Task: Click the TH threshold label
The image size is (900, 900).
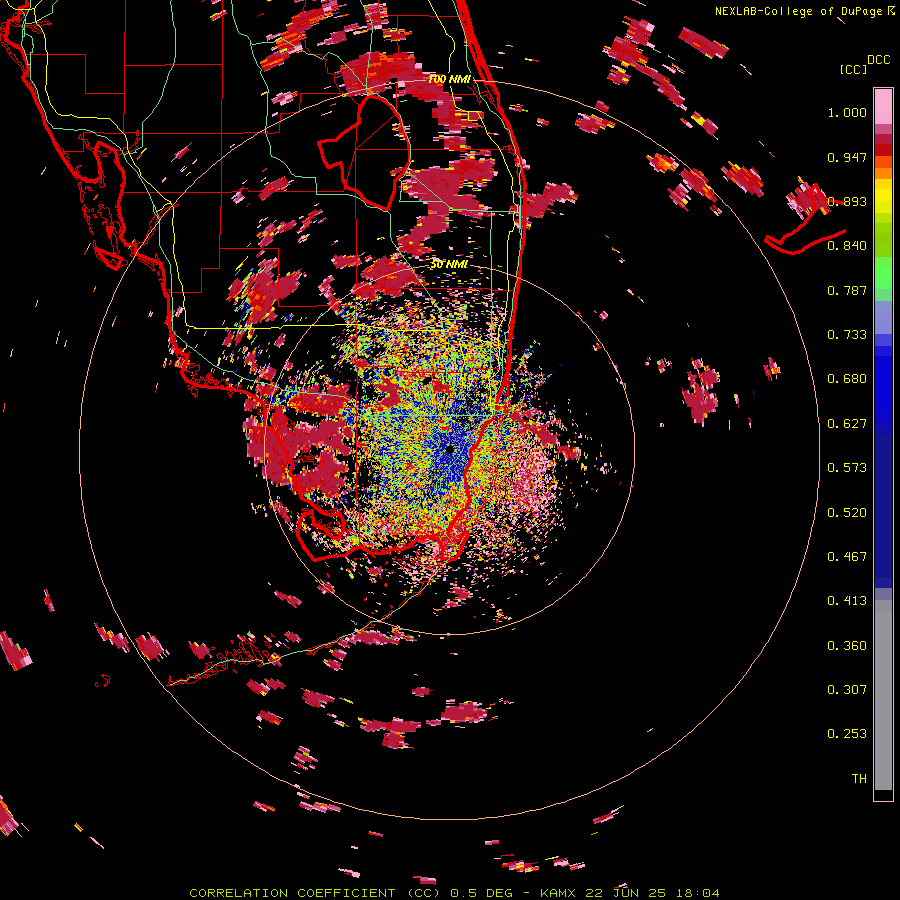Action: (859, 779)
